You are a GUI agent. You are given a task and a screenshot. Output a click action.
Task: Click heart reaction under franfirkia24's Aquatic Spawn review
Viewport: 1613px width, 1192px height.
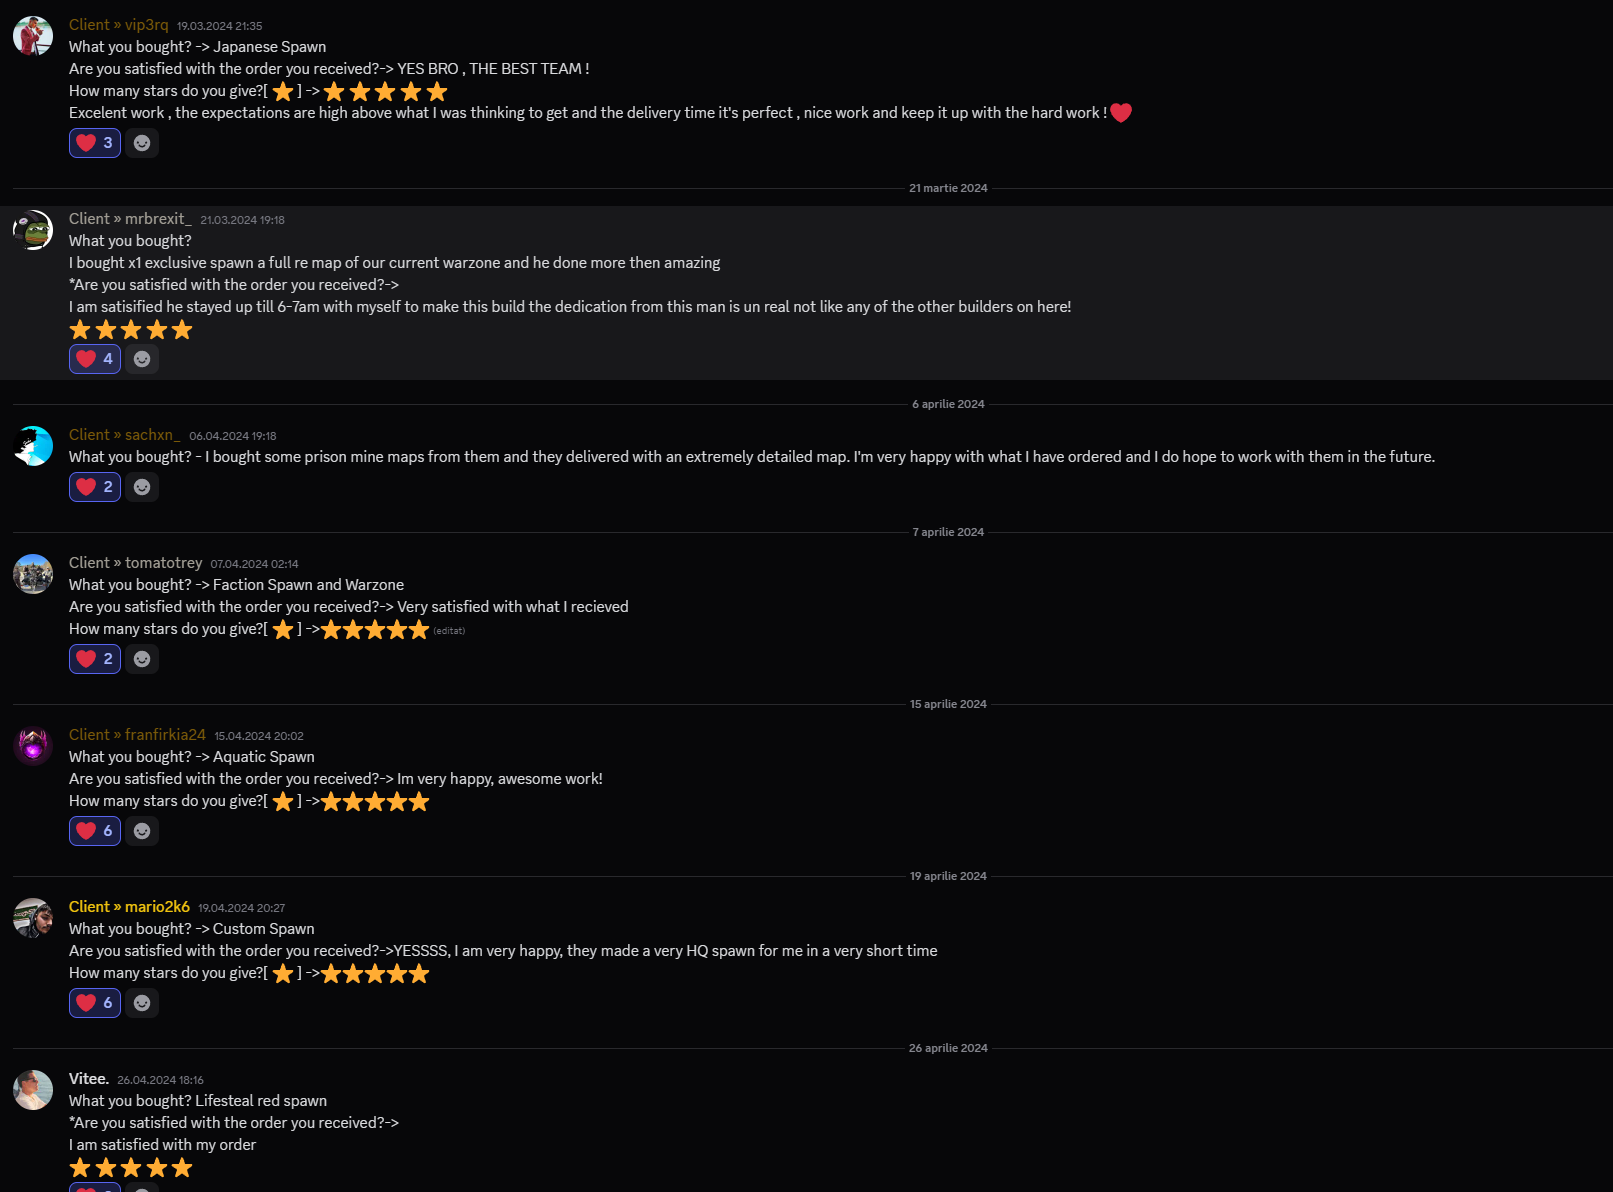[95, 831]
